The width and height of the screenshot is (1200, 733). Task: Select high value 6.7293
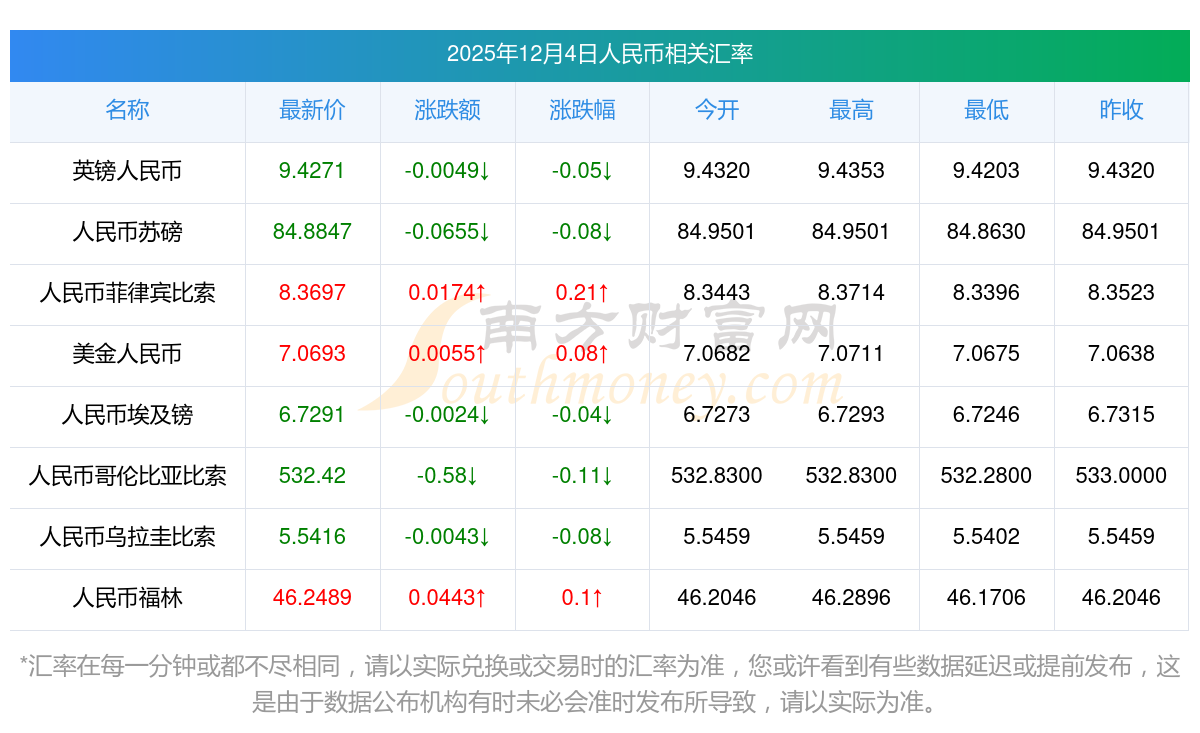[851, 415]
